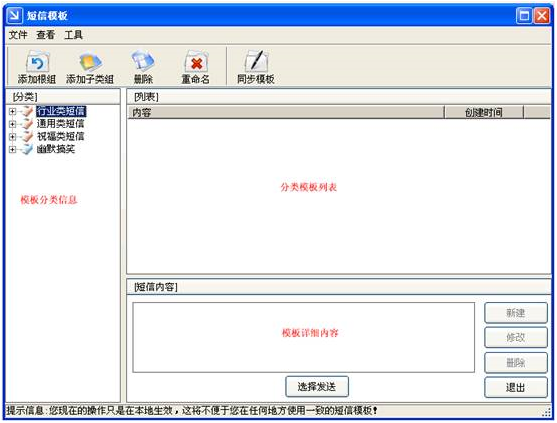Expand the 行业类短信 tree node

(12, 112)
